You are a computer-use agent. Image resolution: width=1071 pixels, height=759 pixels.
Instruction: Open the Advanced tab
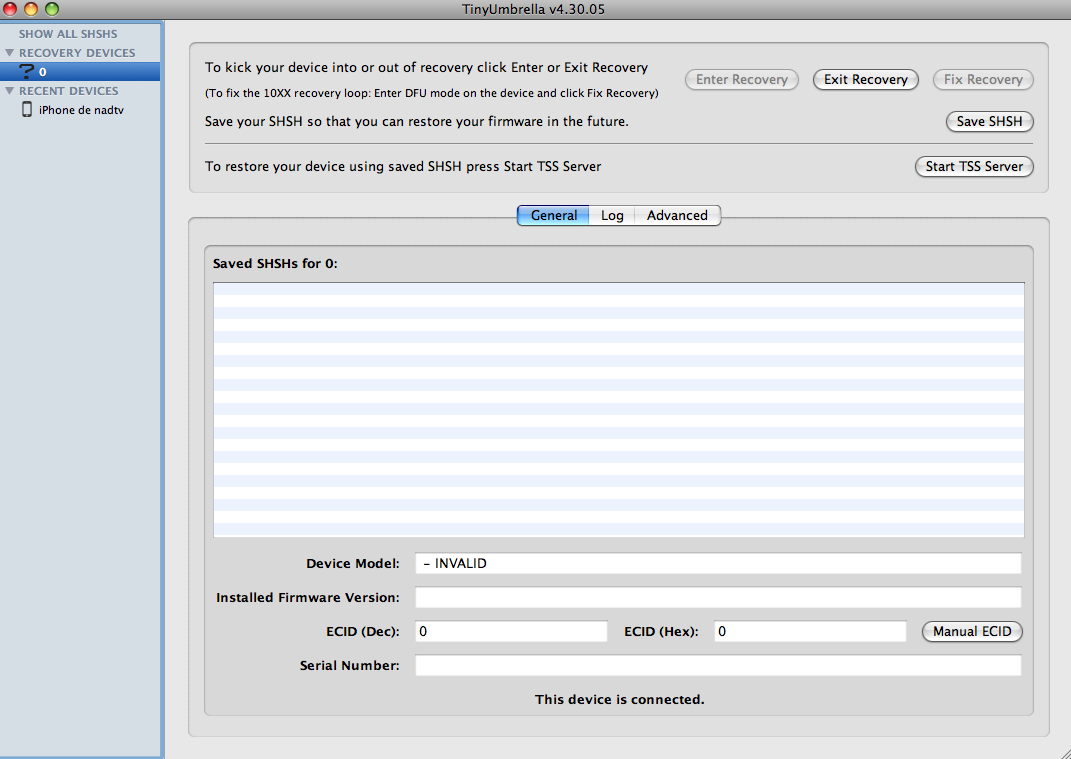[677, 215]
